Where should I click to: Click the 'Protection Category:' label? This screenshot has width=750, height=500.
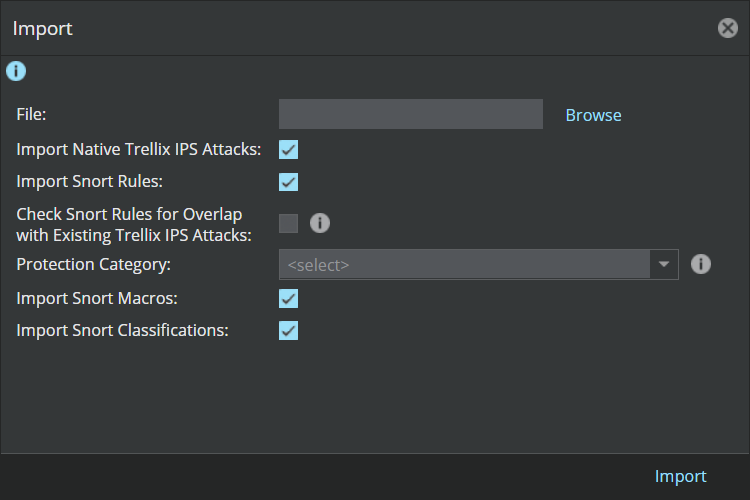[x=94, y=265]
